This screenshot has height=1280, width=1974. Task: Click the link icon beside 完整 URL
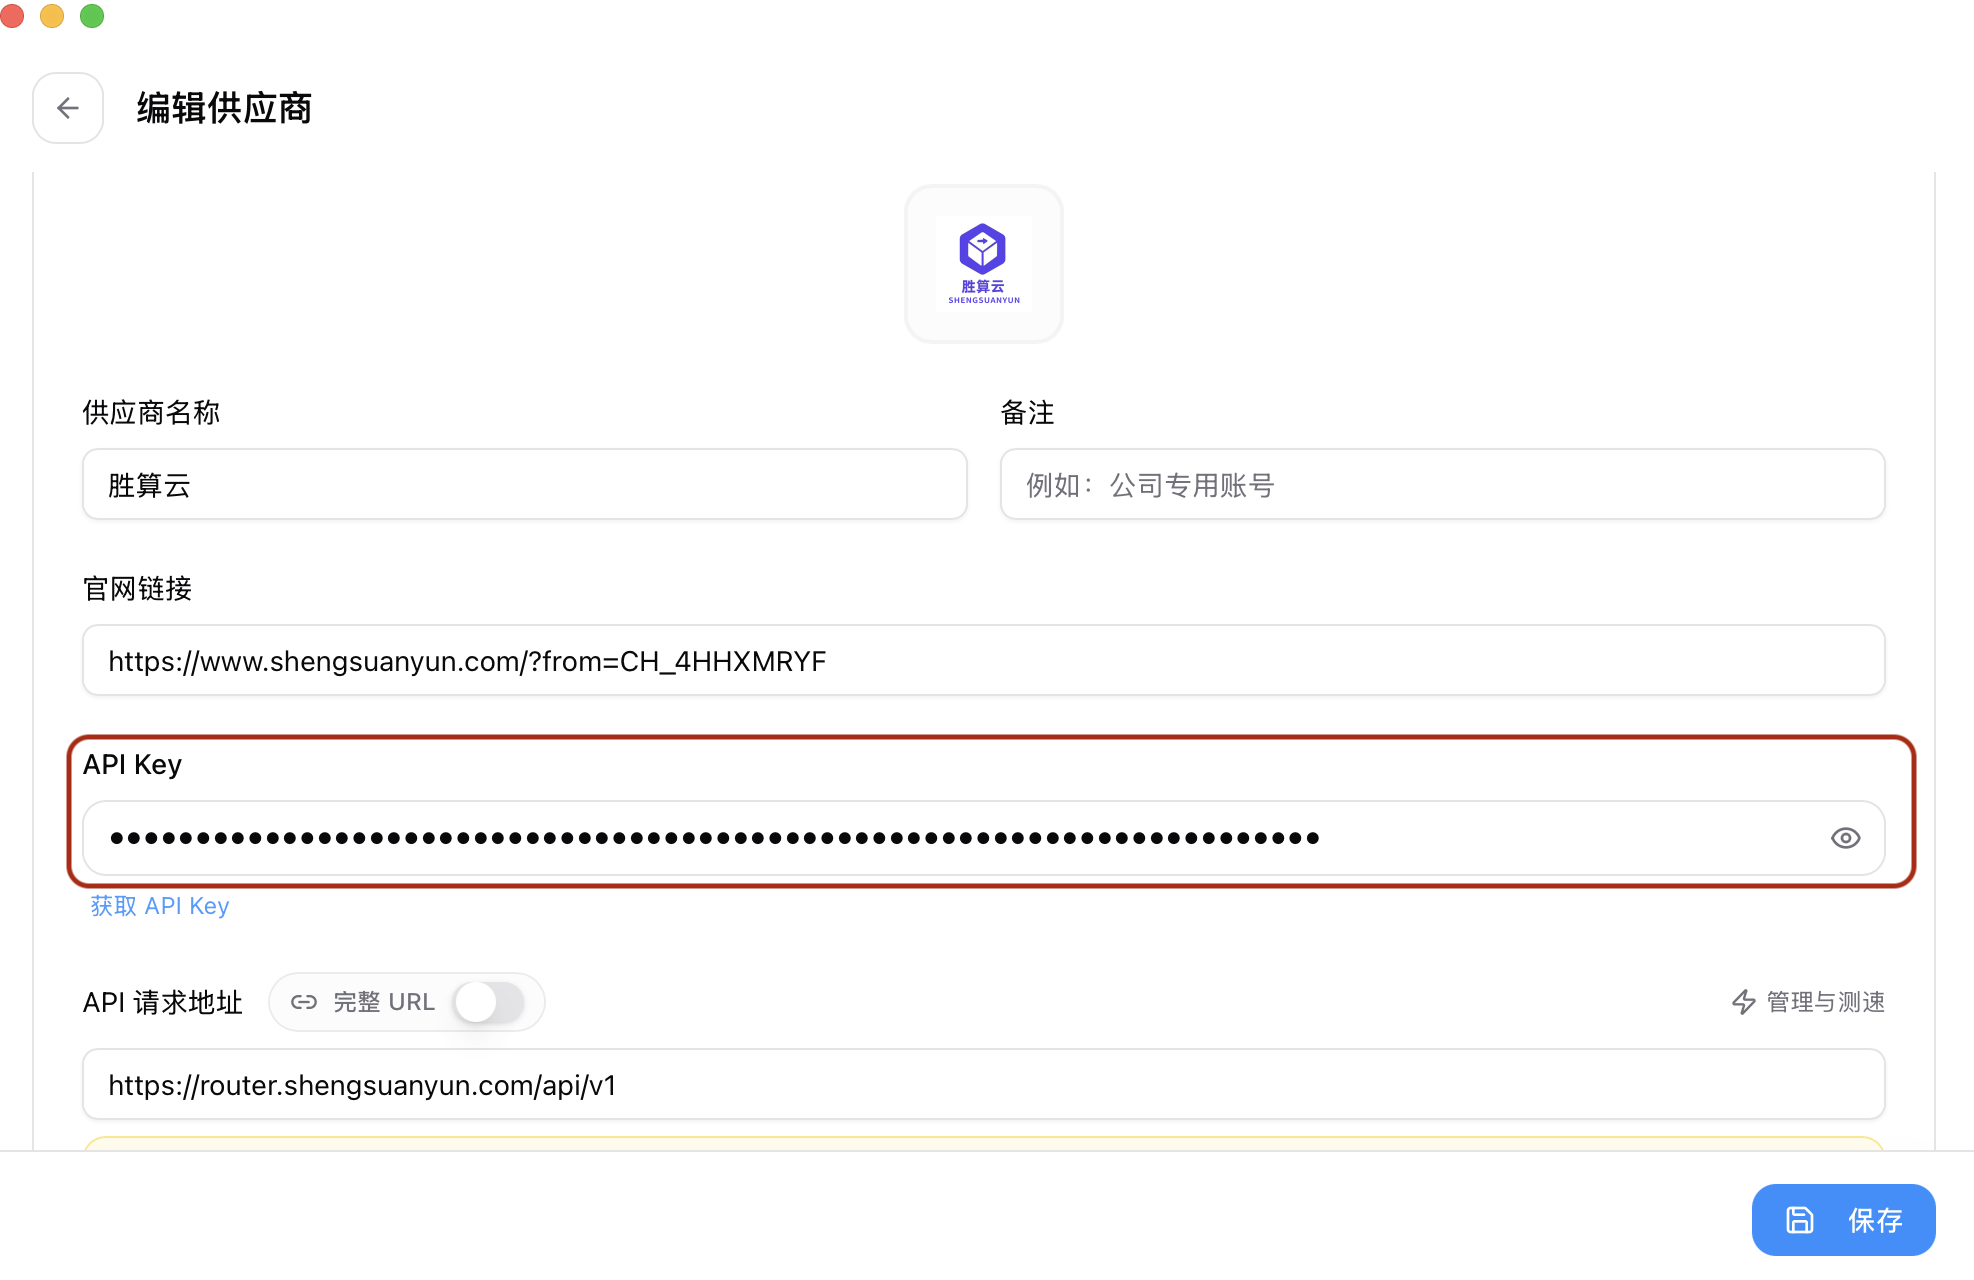tap(304, 1002)
